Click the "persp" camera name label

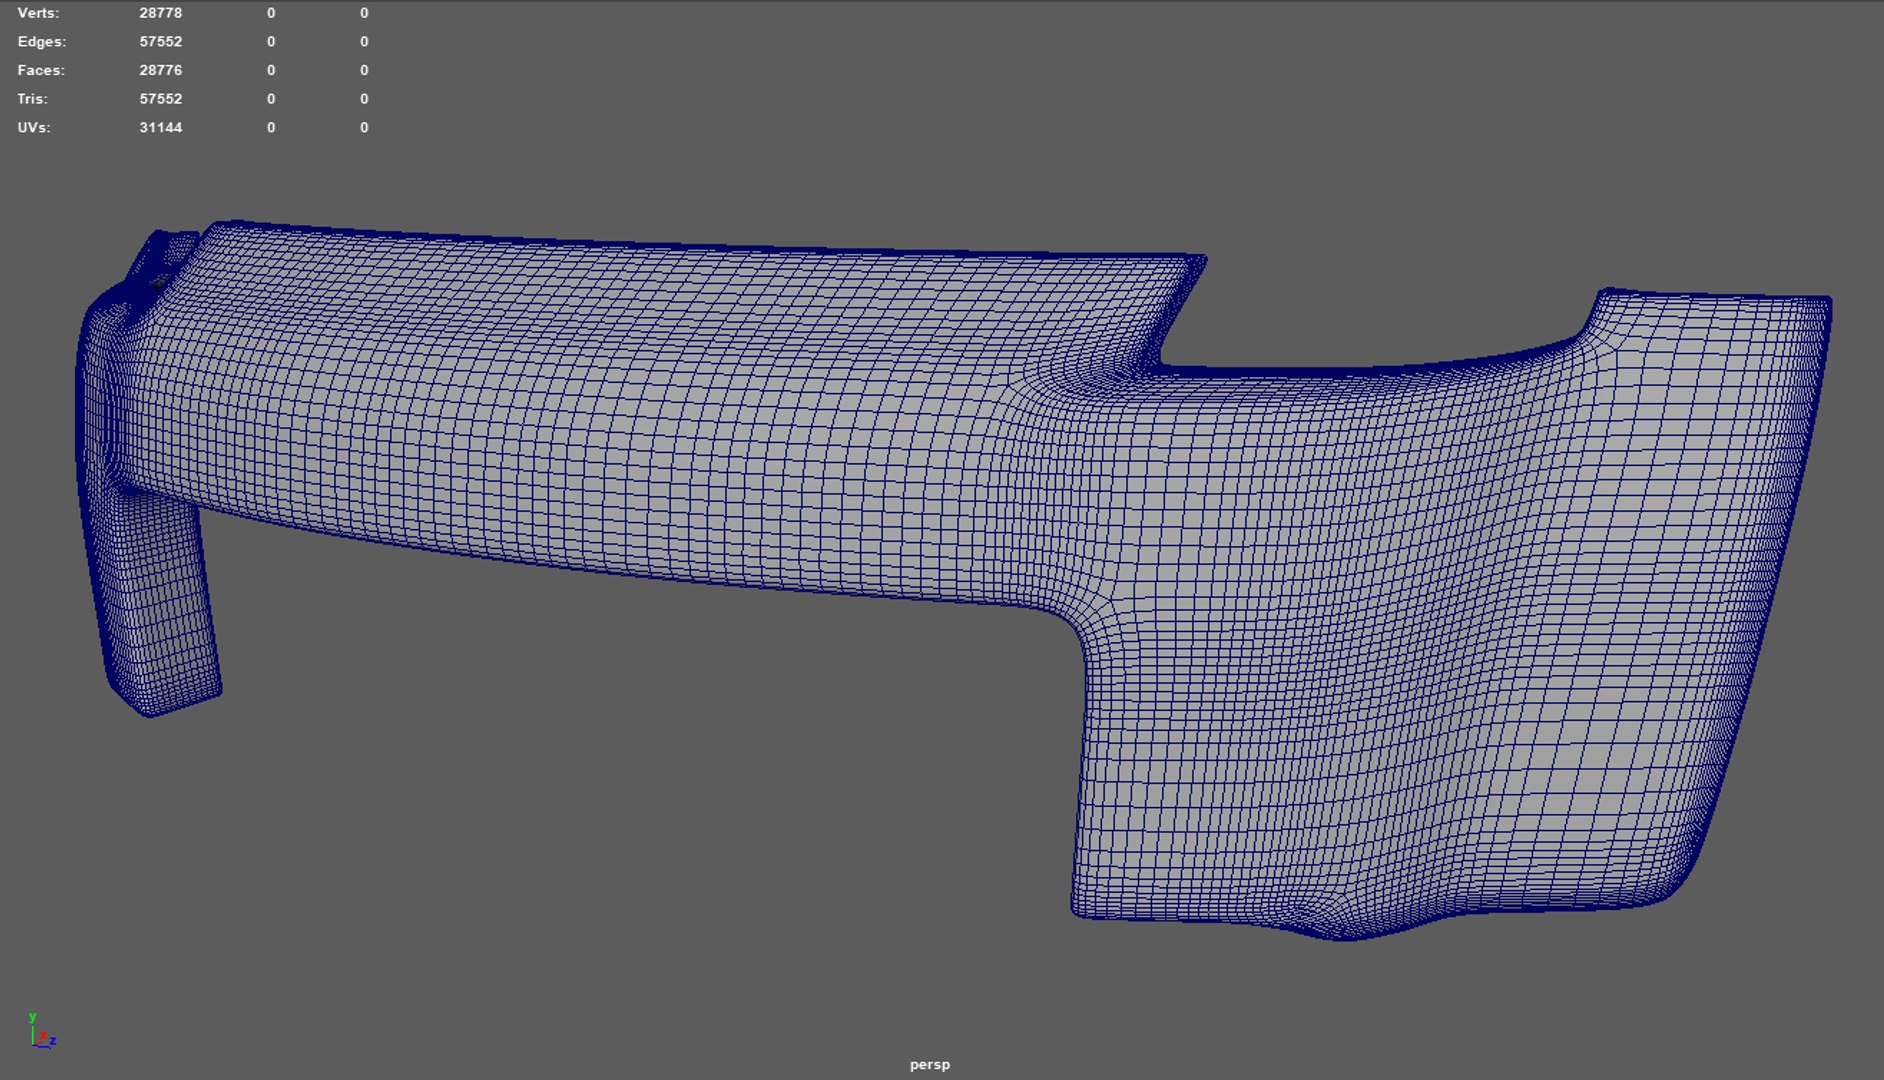[x=930, y=1065]
